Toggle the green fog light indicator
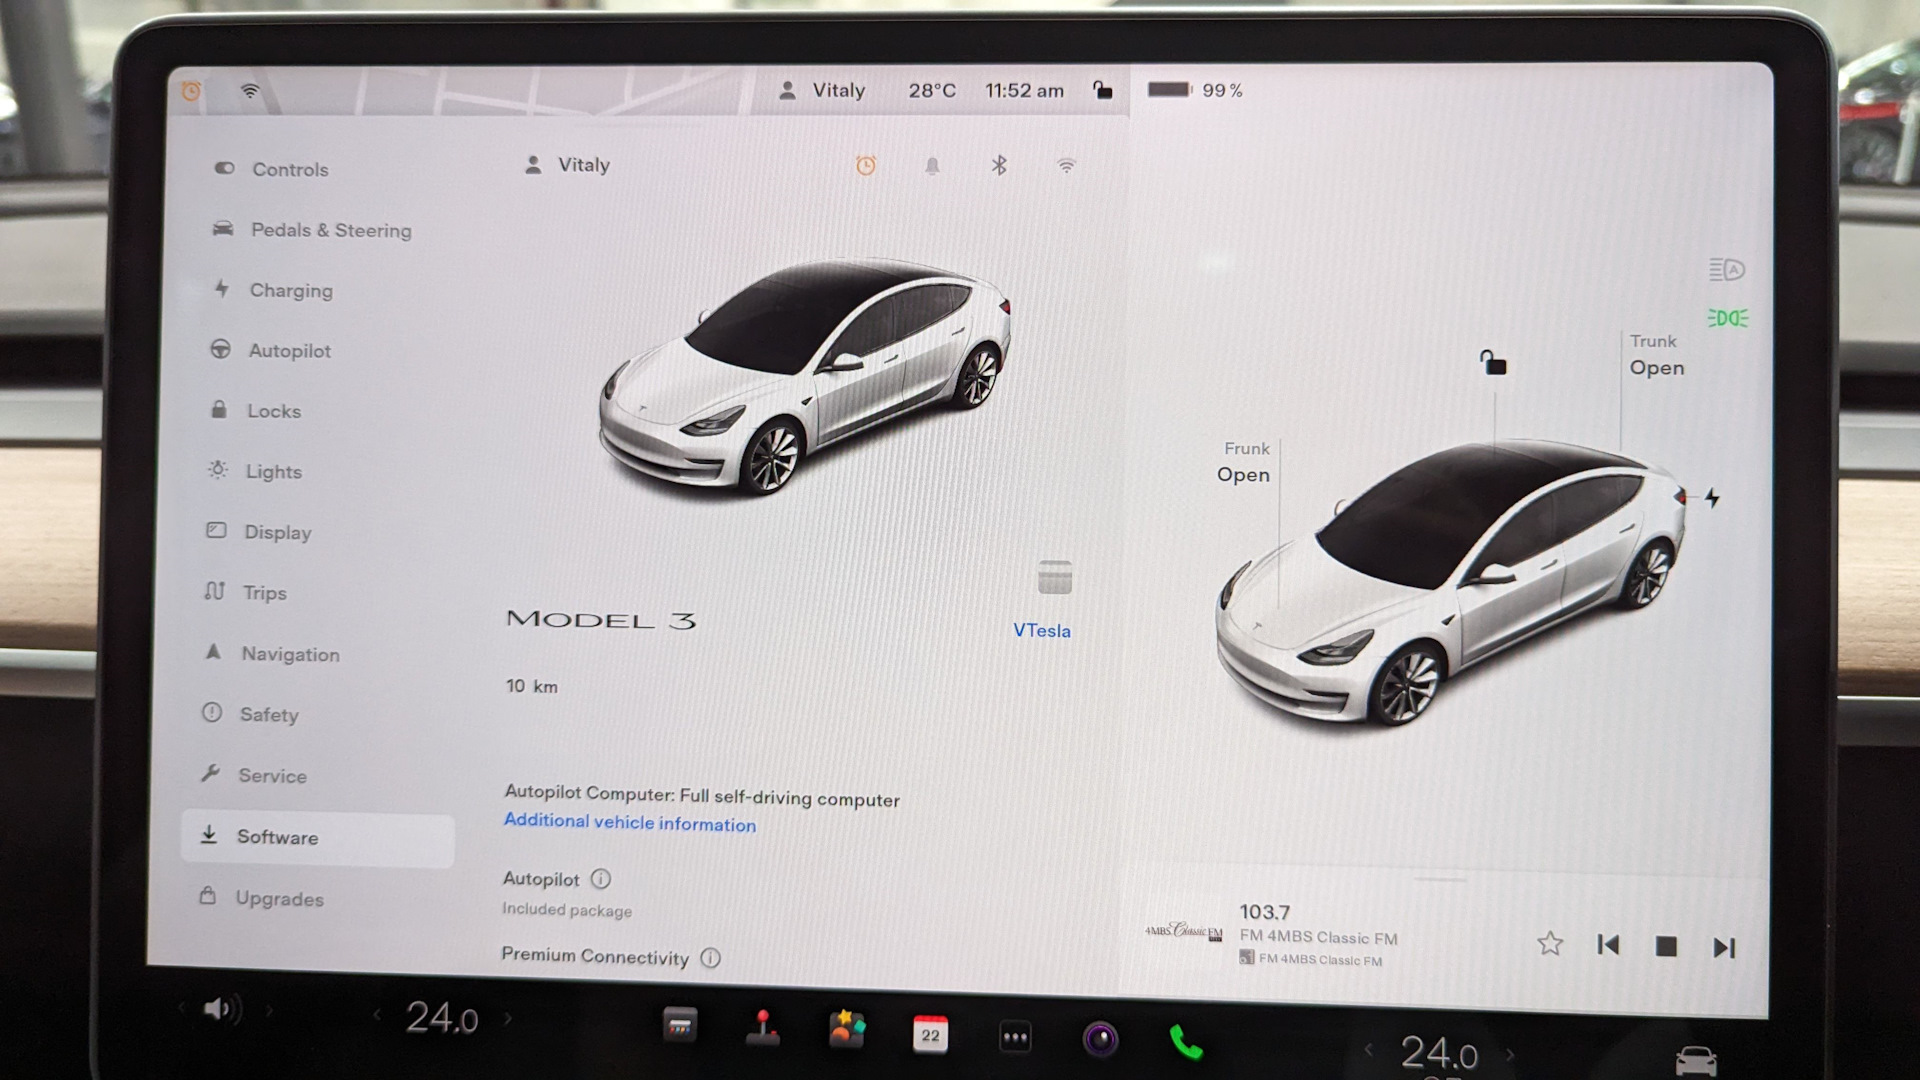1920x1080 pixels. click(1727, 318)
